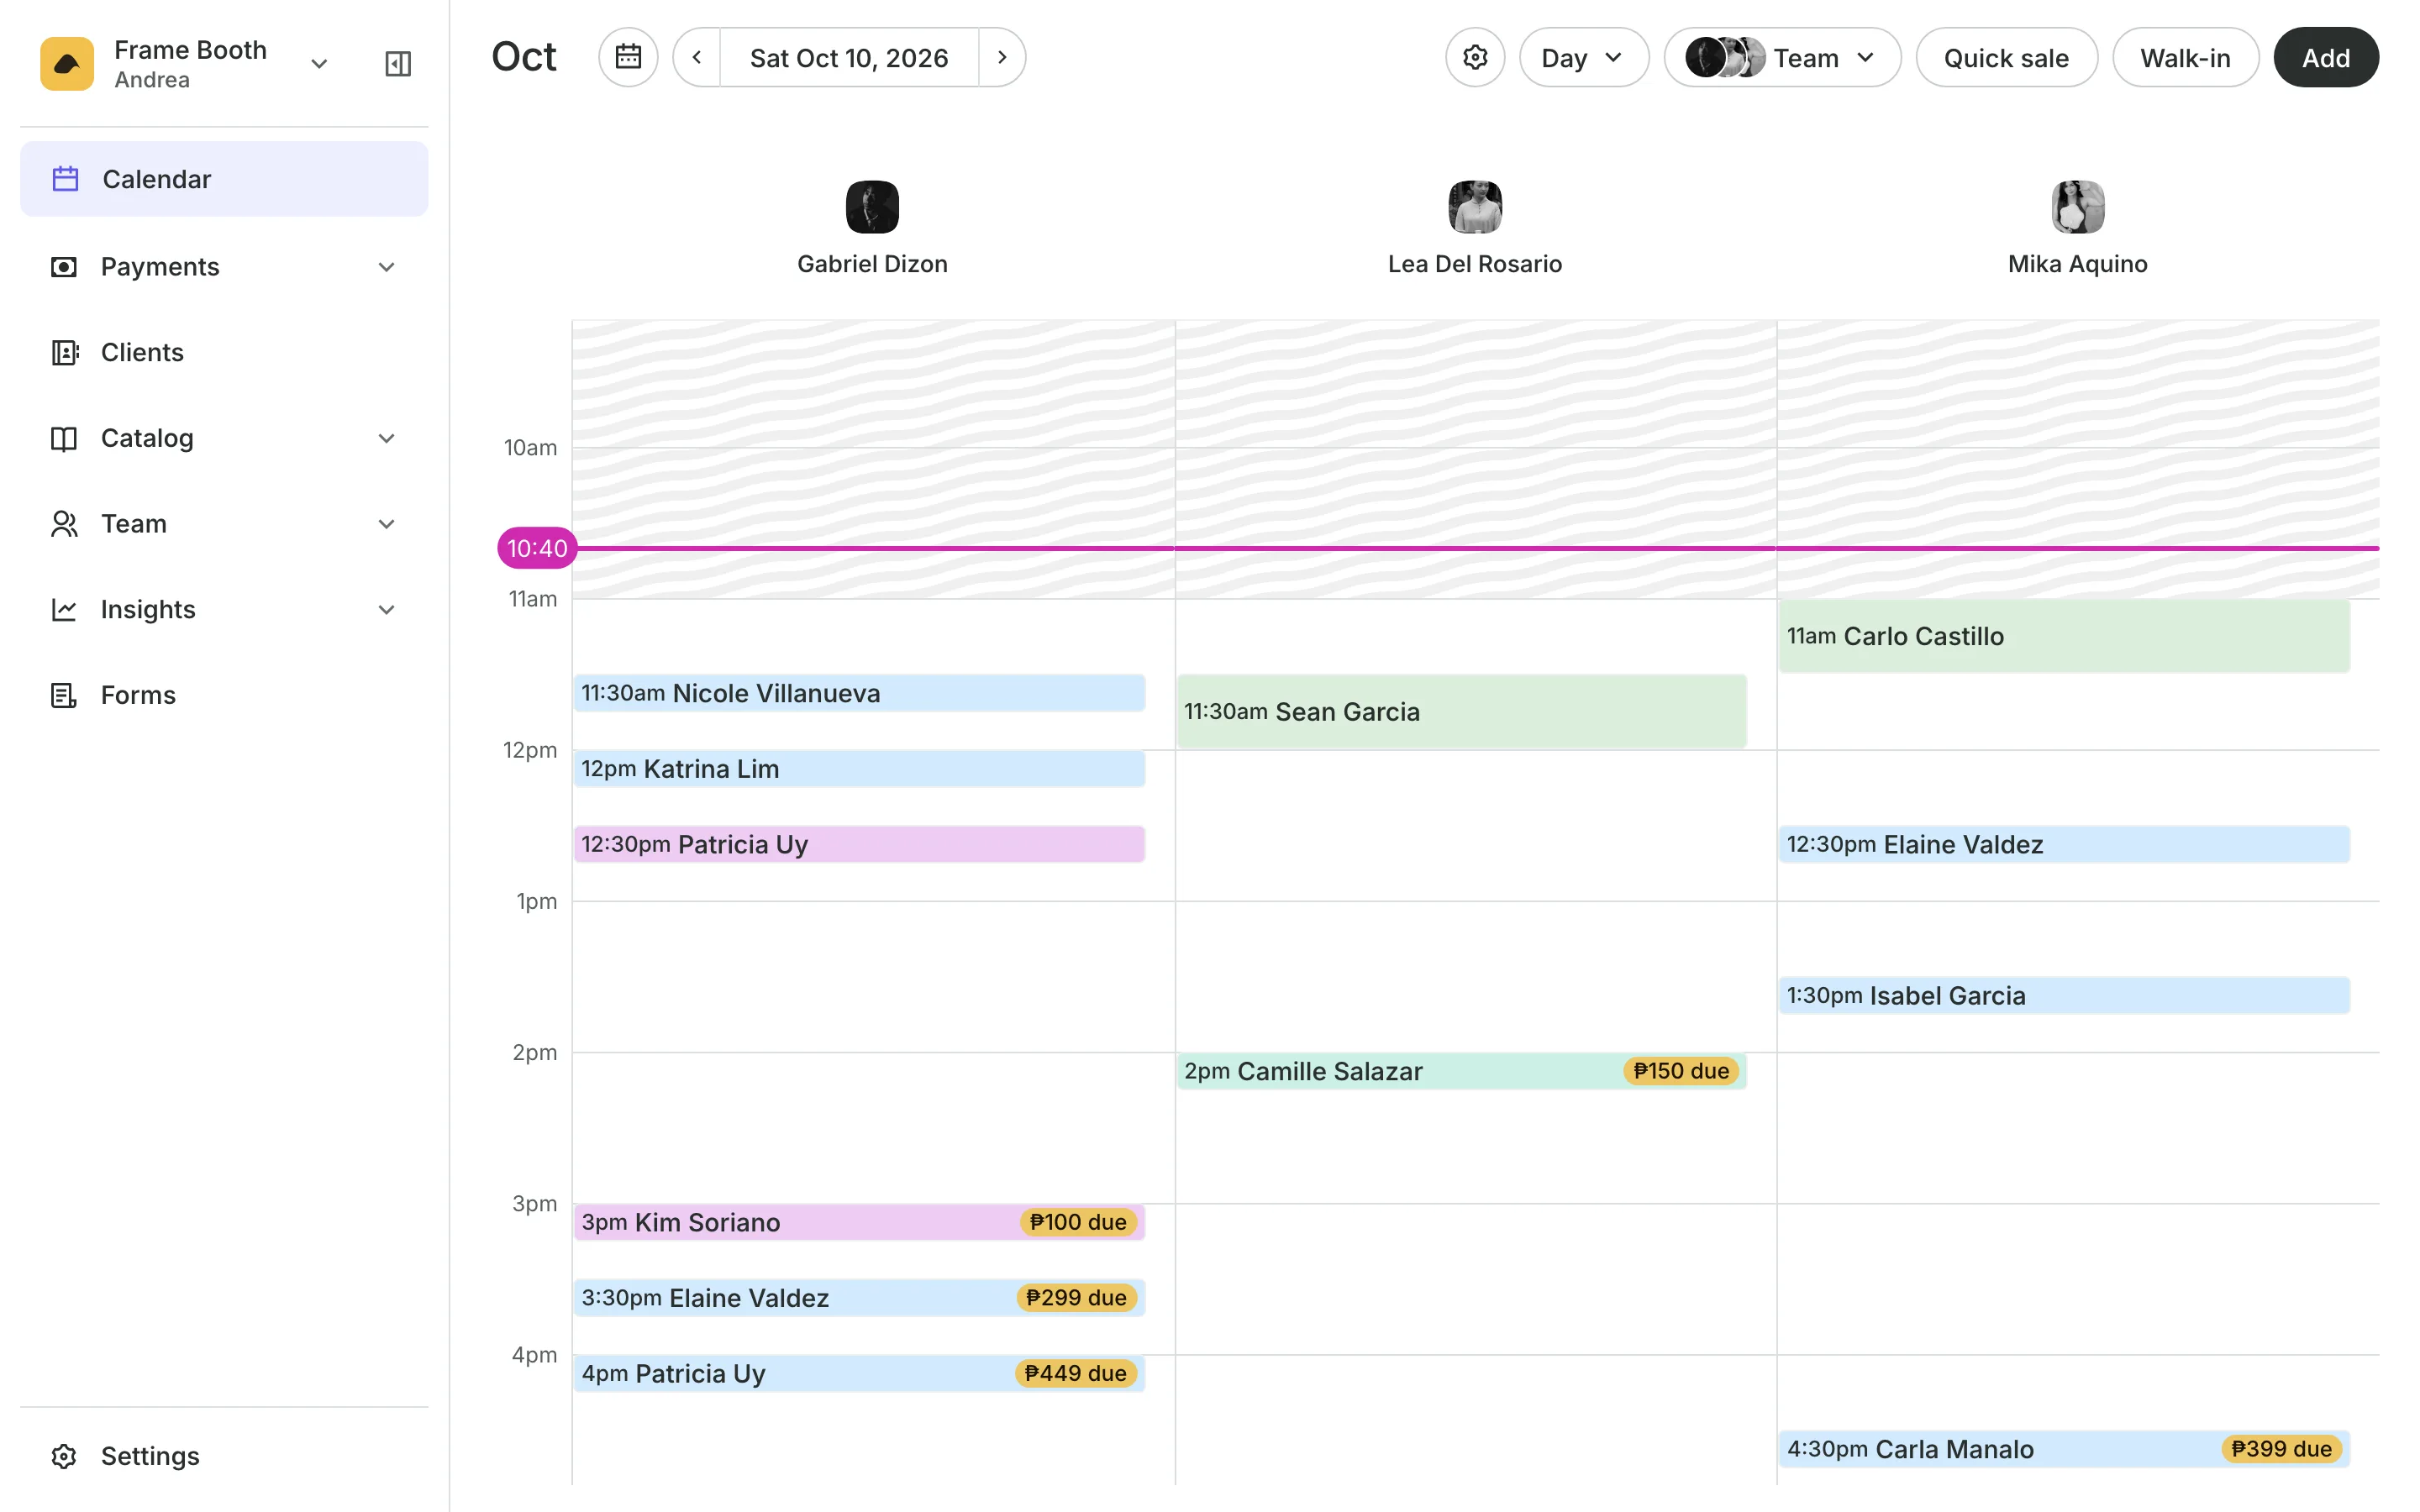Open the Clients menu item
The image size is (2420, 1512).
tap(224, 352)
